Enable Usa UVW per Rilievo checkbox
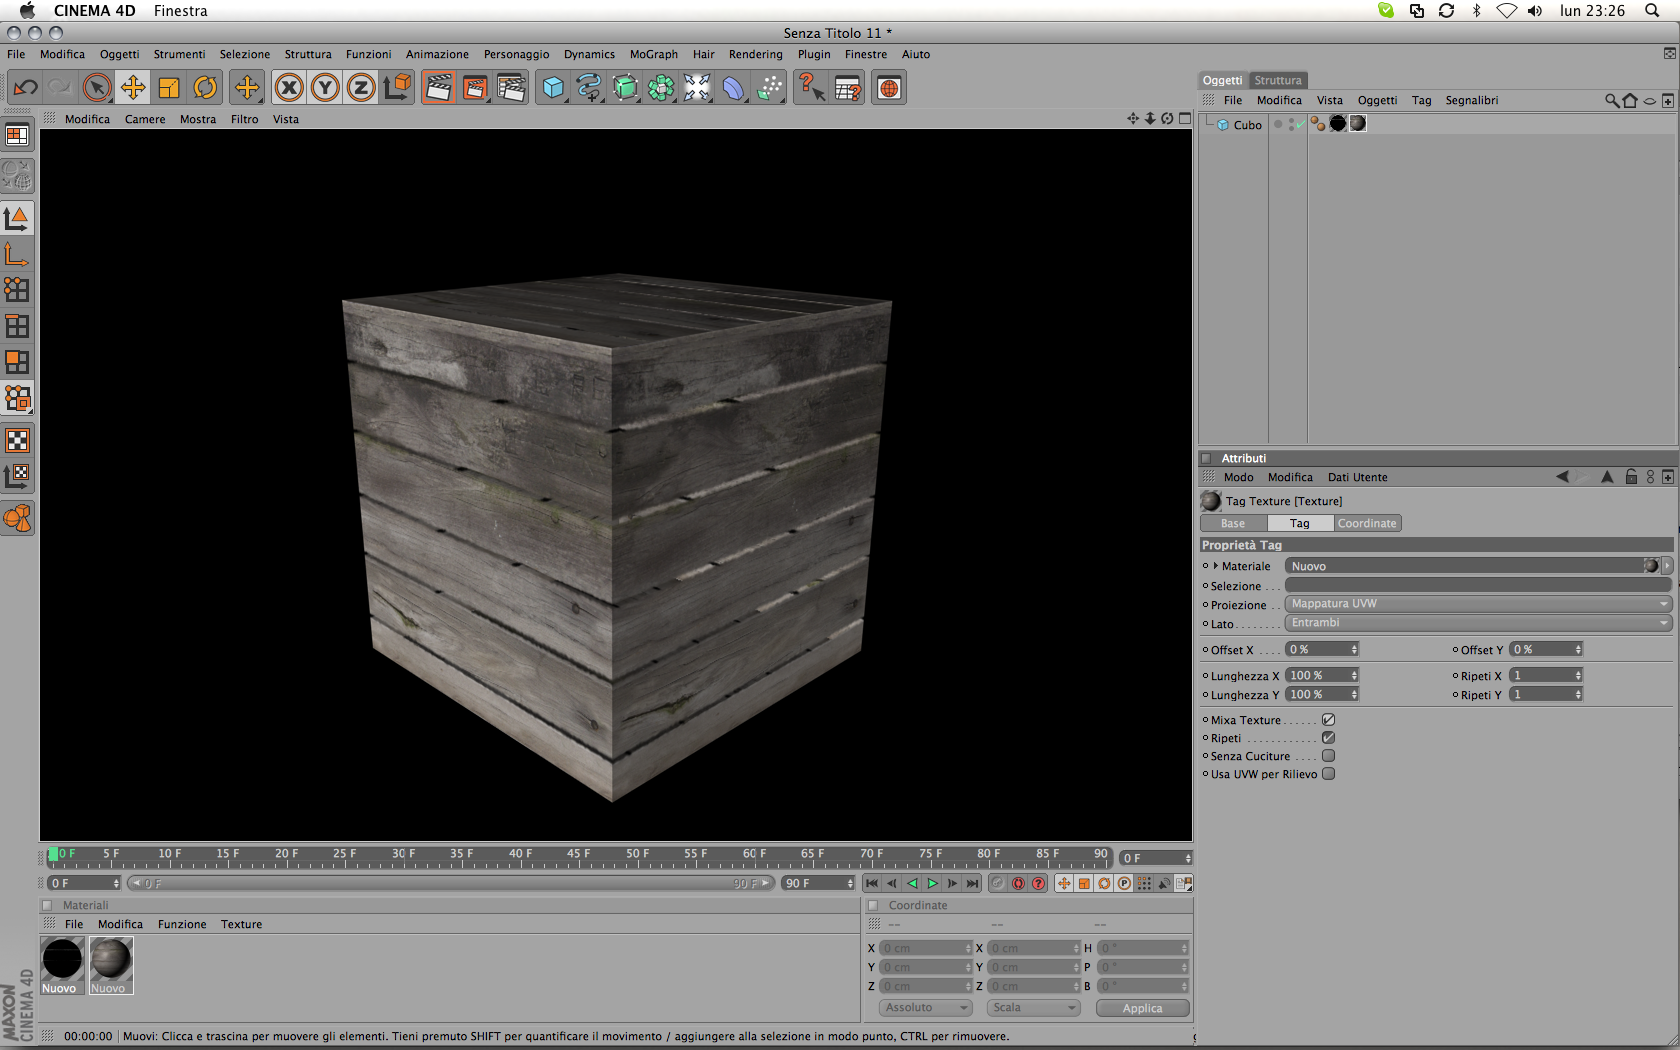This screenshot has width=1680, height=1050. tap(1328, 774)
